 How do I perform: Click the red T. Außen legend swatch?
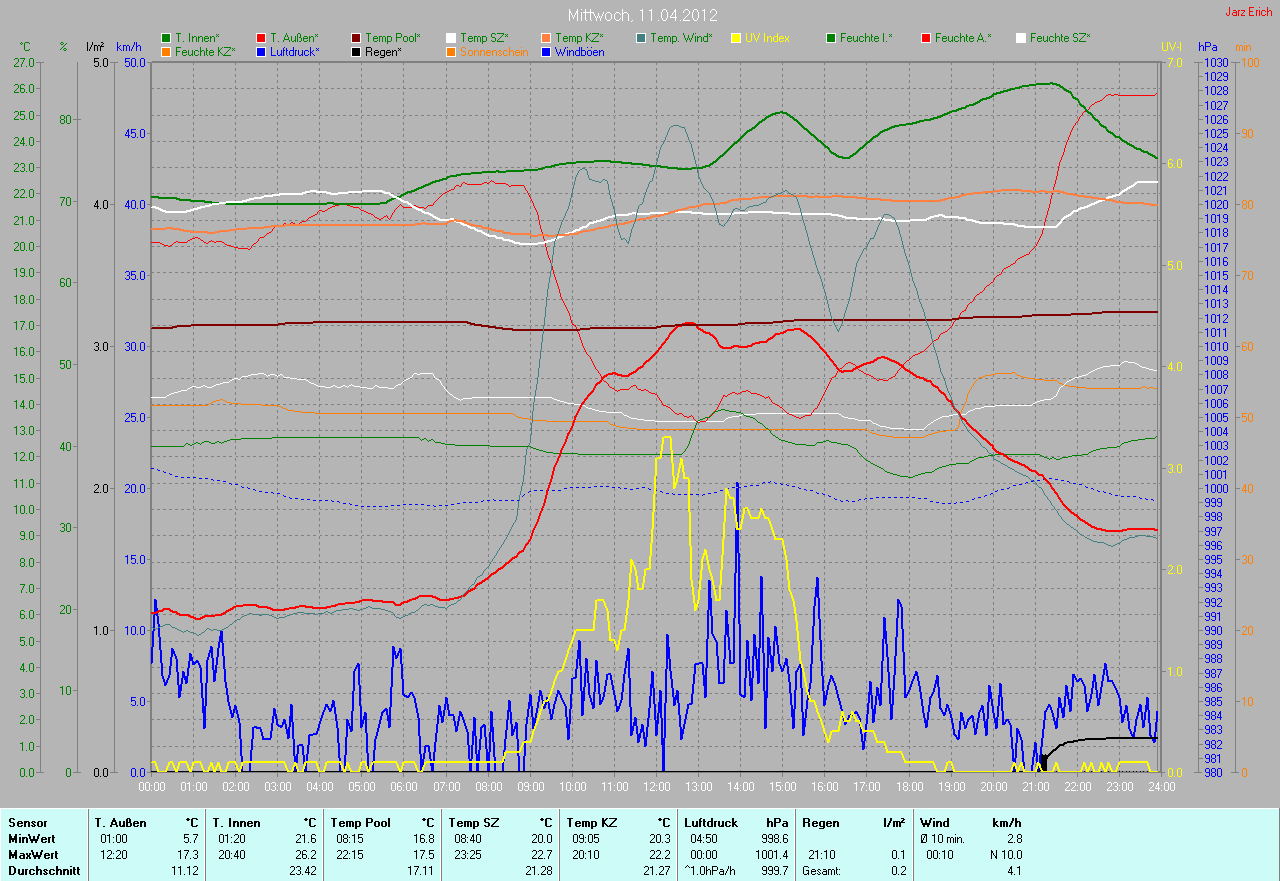point(261,38)
